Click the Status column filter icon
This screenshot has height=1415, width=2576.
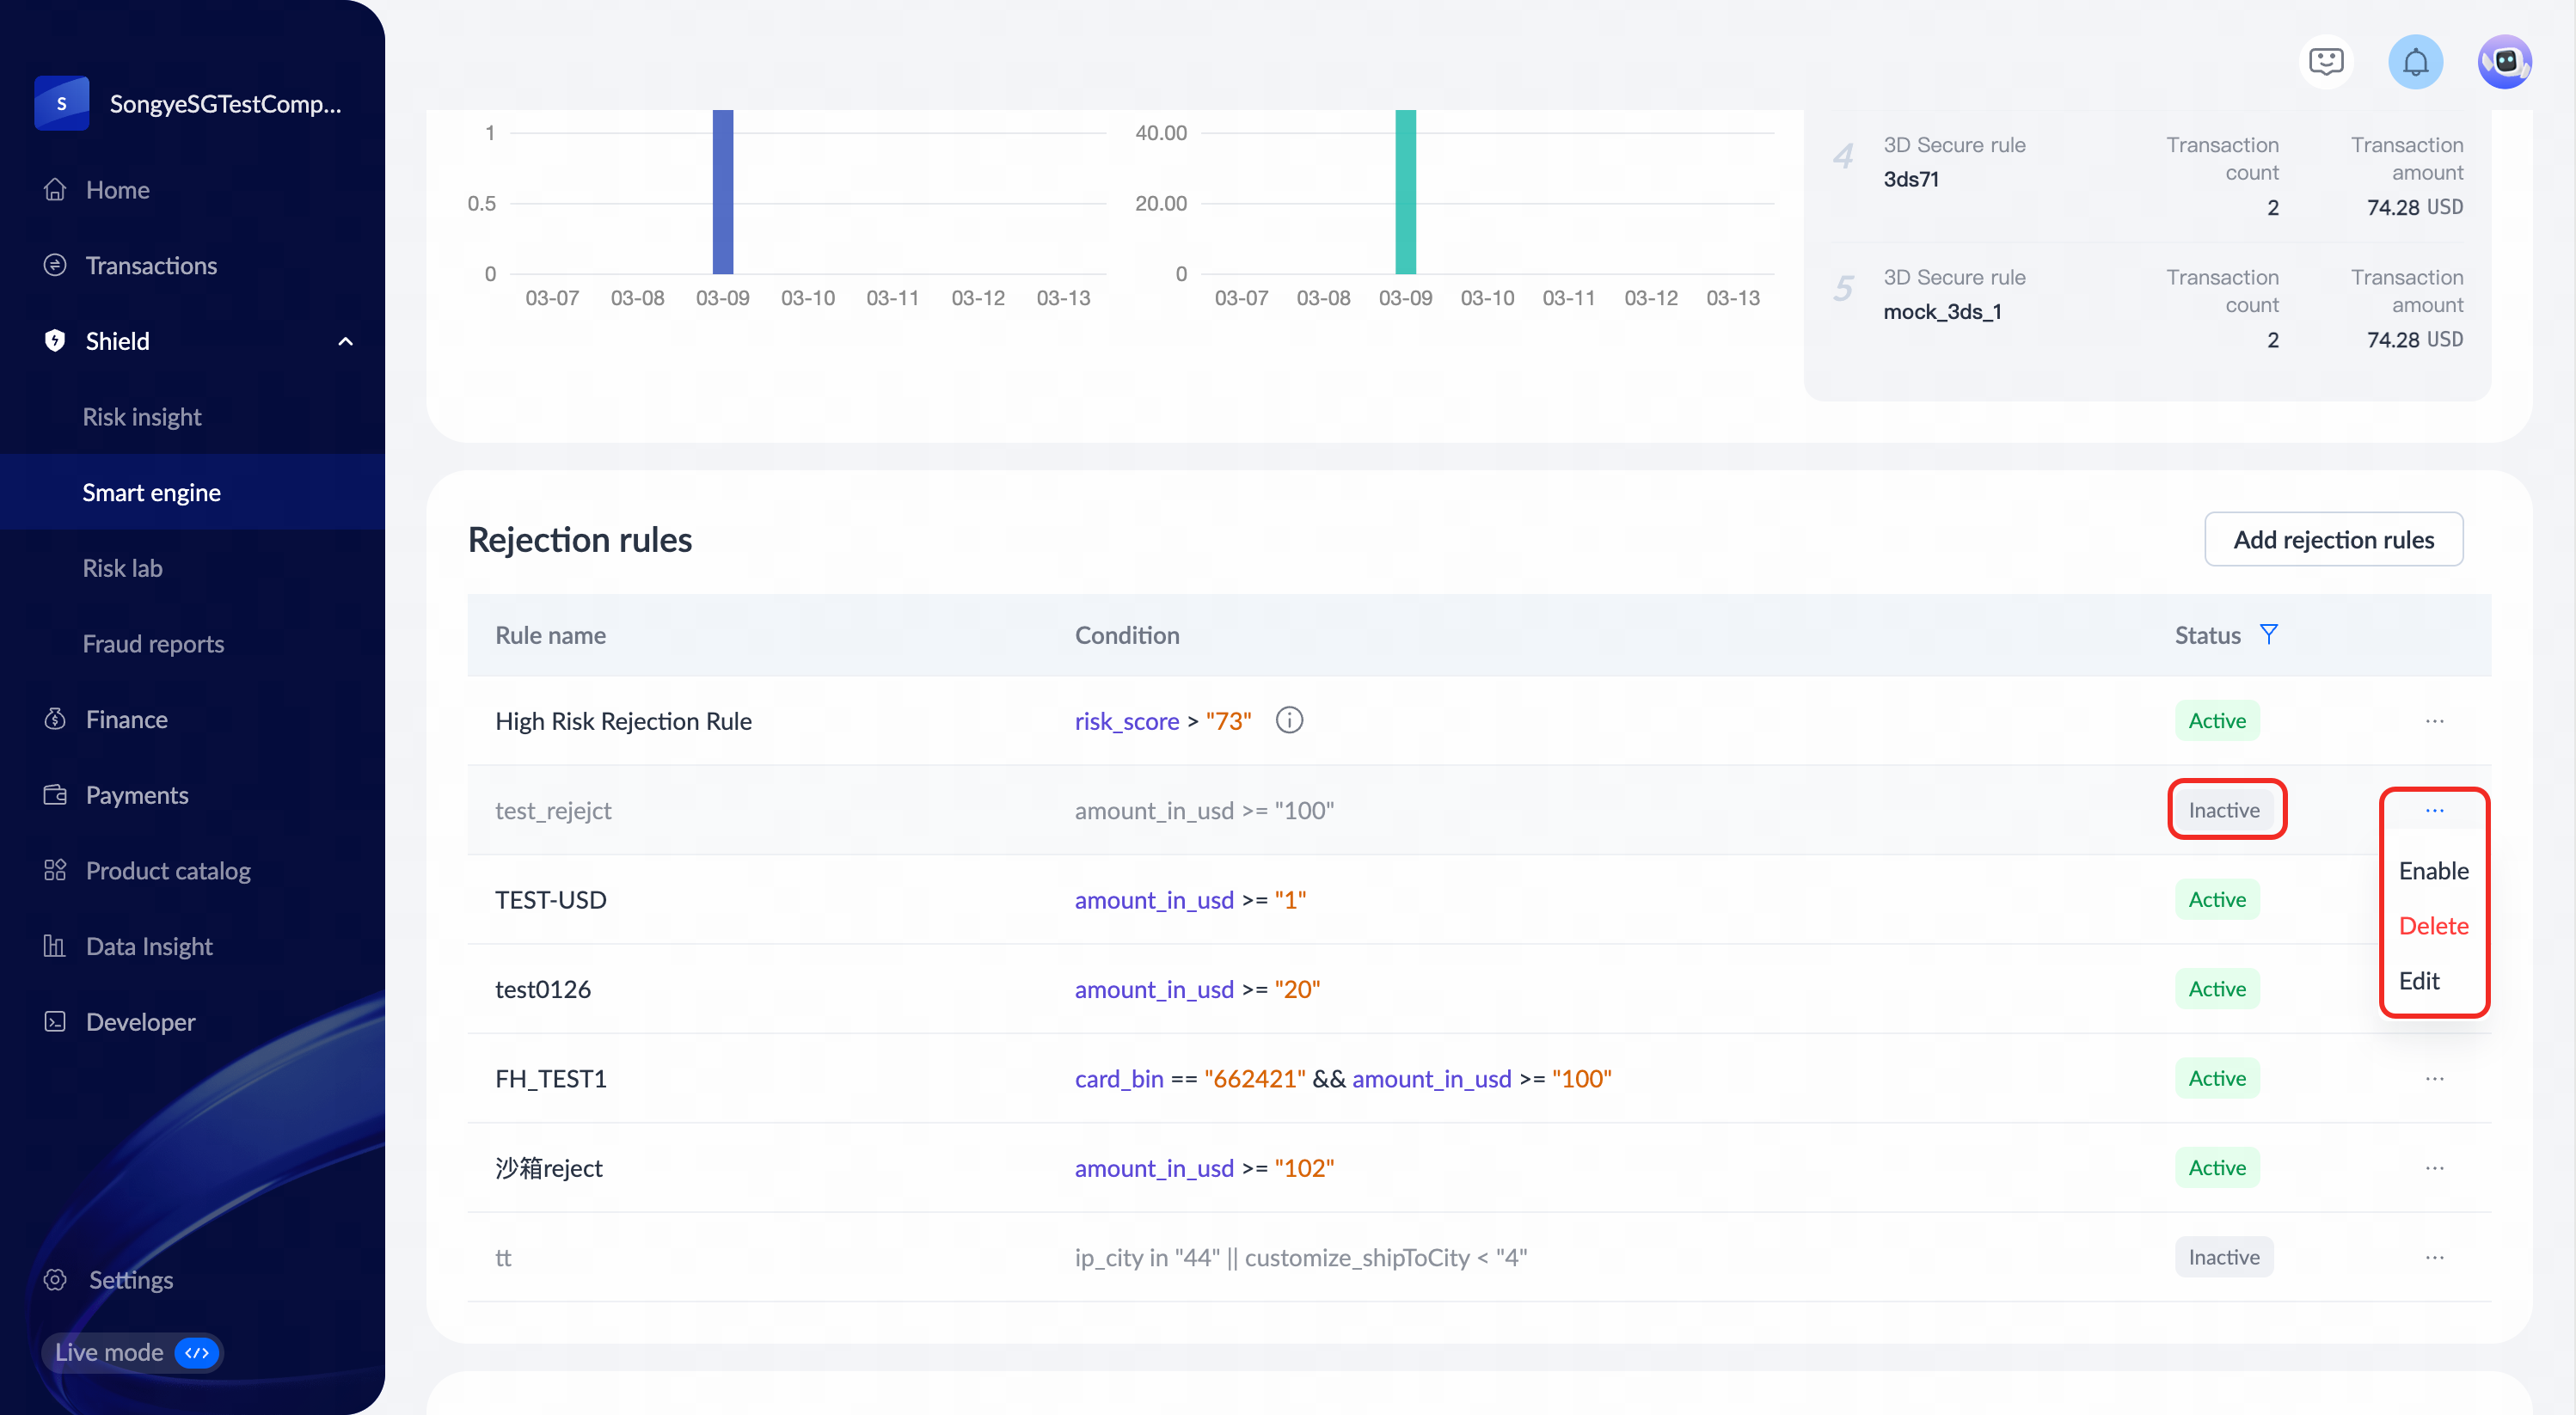click(2269, 634)
